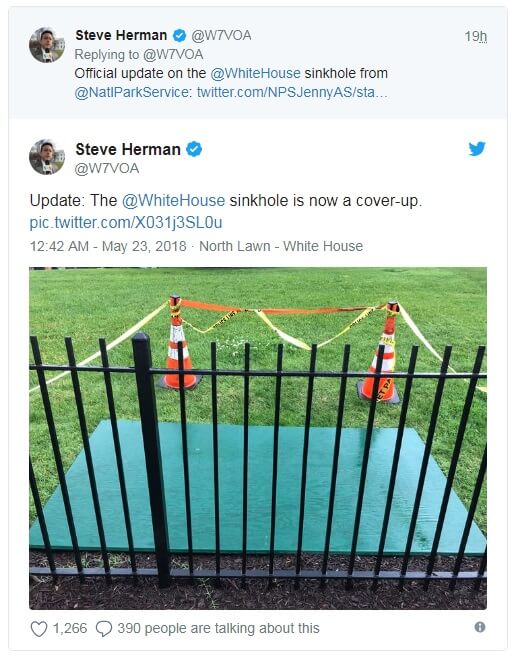
Task: Open the @WhiteHouse mention in main tweet
Action: click(173, 200)
